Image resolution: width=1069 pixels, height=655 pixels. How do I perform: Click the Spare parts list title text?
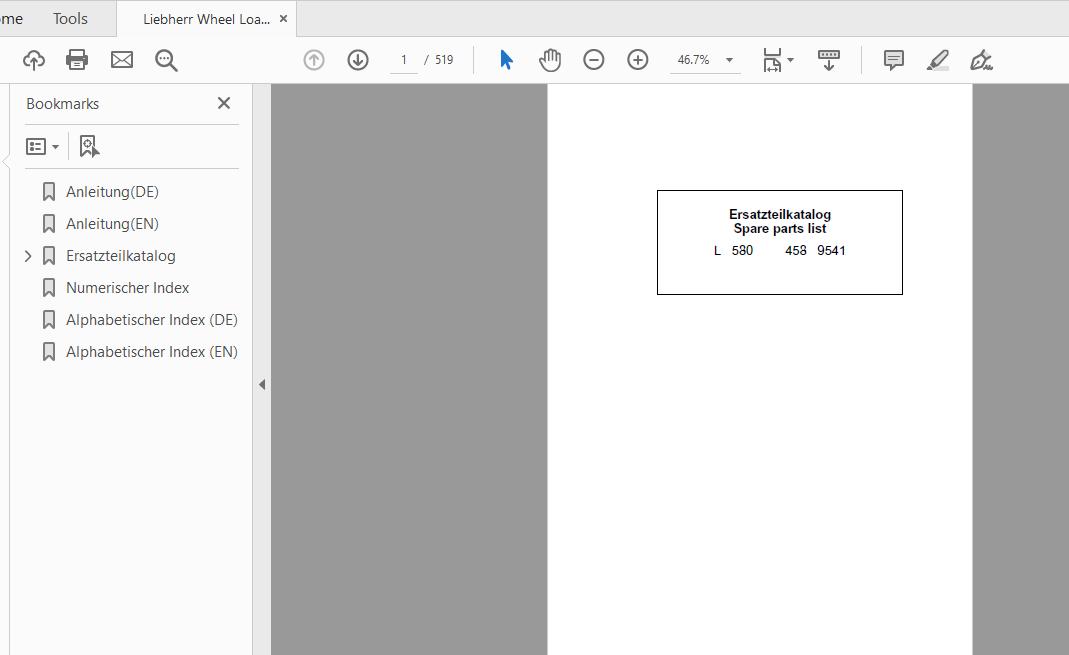coord(780,229)
